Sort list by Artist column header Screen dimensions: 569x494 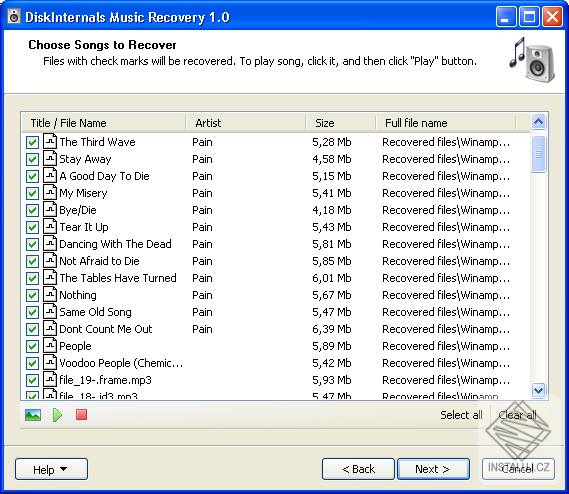(246, 123)
